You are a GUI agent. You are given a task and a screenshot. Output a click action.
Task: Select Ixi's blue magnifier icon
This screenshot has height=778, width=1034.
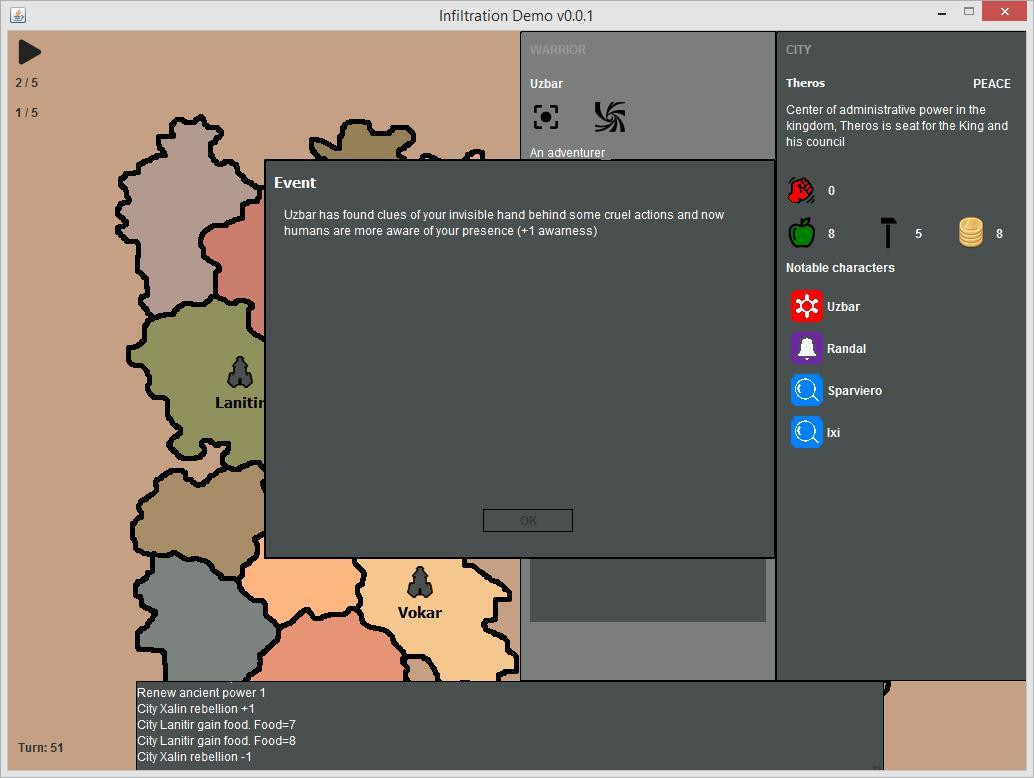[806, 433]
